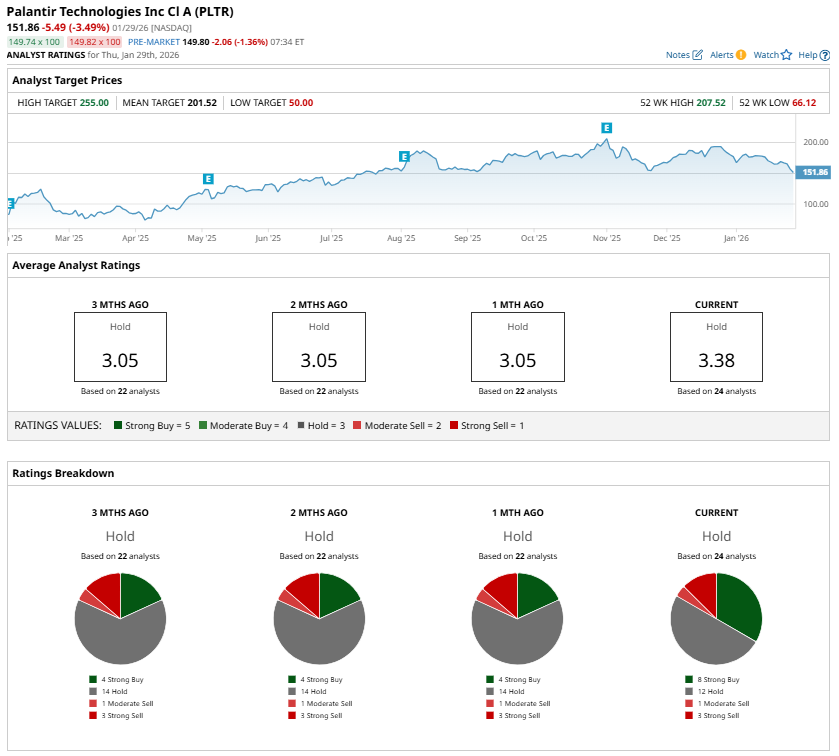
Task: Click the current price tag 151.86 on chart
Action: click(814, 172)
